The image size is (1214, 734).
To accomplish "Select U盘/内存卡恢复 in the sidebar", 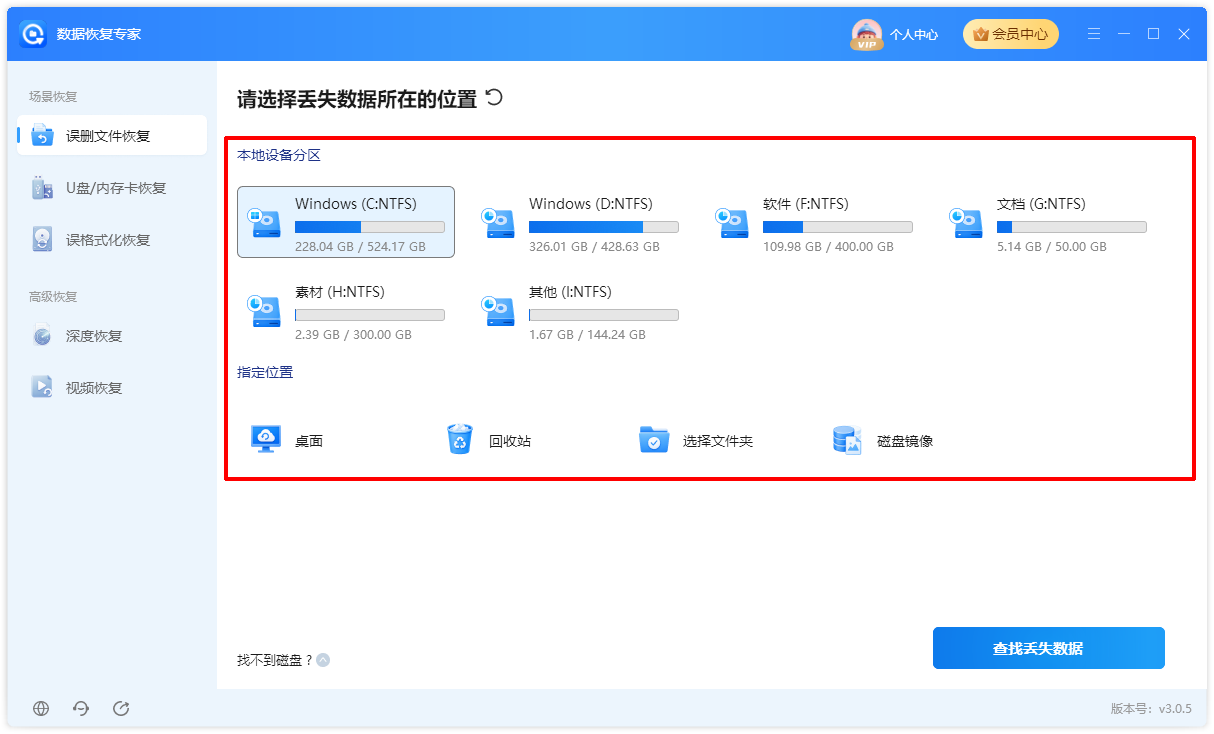I will [112, 188].
